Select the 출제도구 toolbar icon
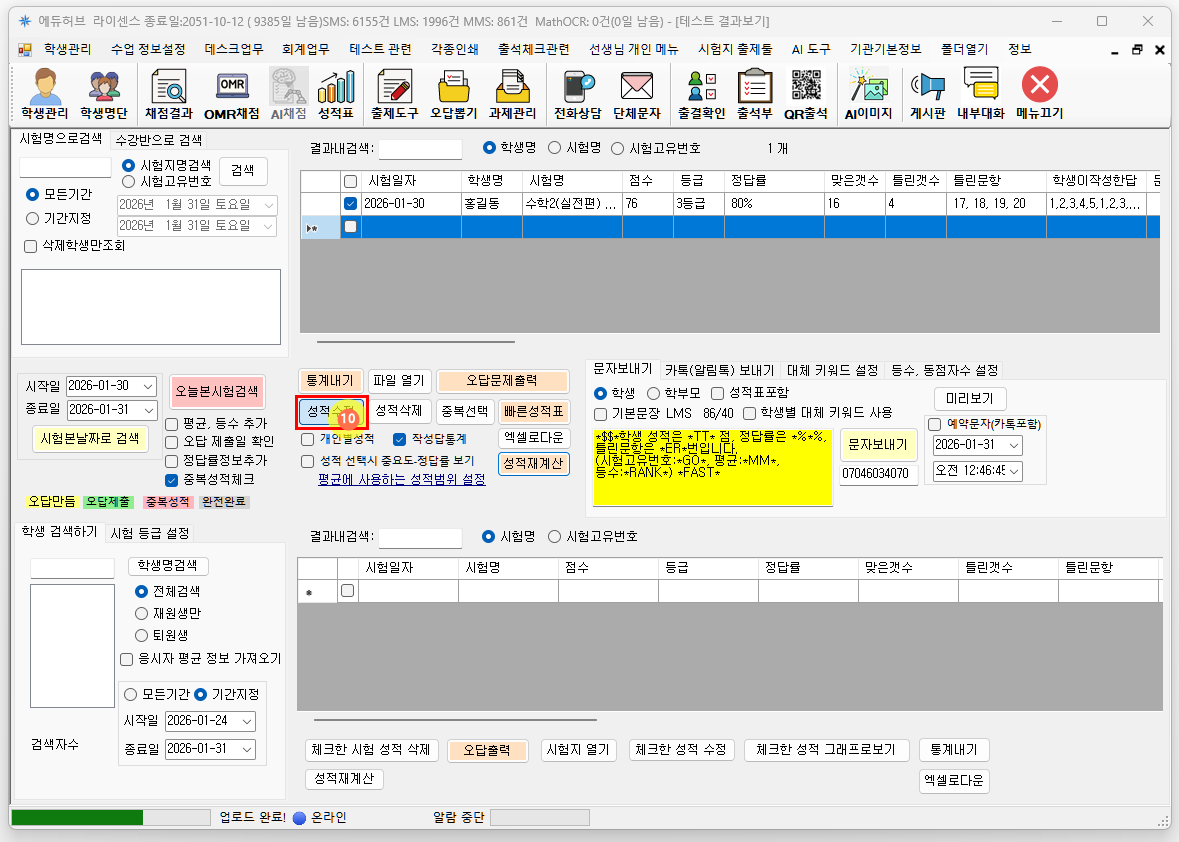 (x=393, y=94)
